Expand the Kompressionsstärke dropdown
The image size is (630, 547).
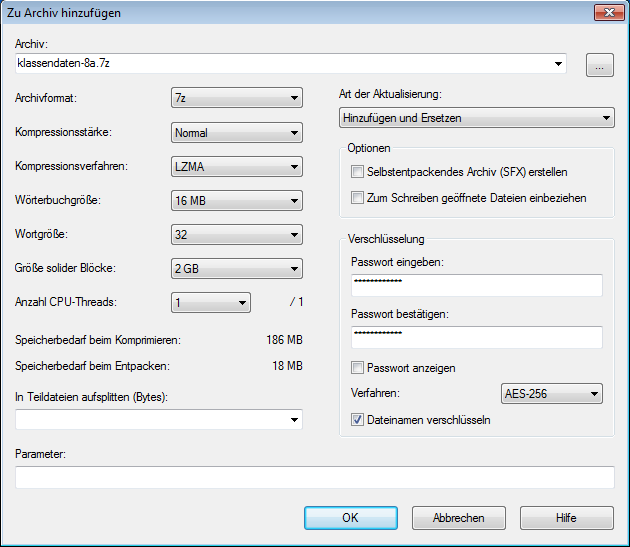tap(236, 132)
